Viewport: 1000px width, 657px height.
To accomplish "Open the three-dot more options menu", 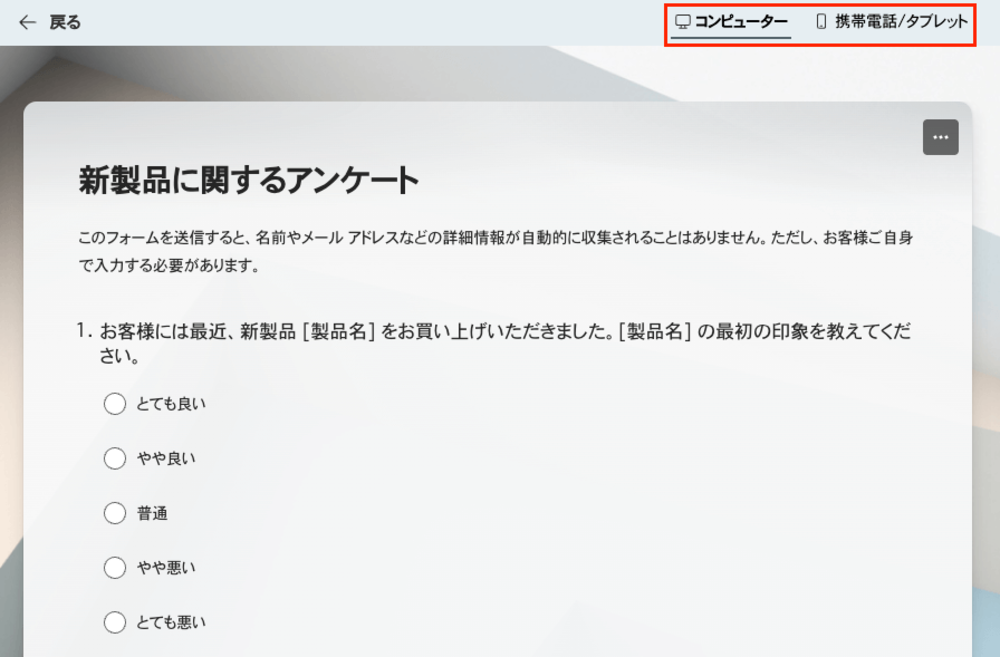I will 940,137.
